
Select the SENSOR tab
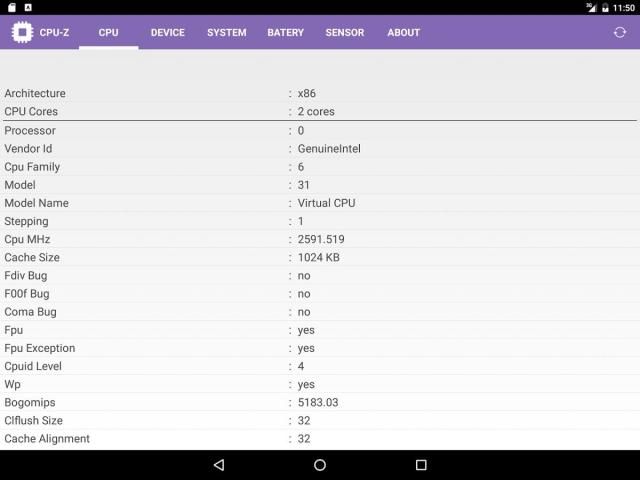pos(344,32)
